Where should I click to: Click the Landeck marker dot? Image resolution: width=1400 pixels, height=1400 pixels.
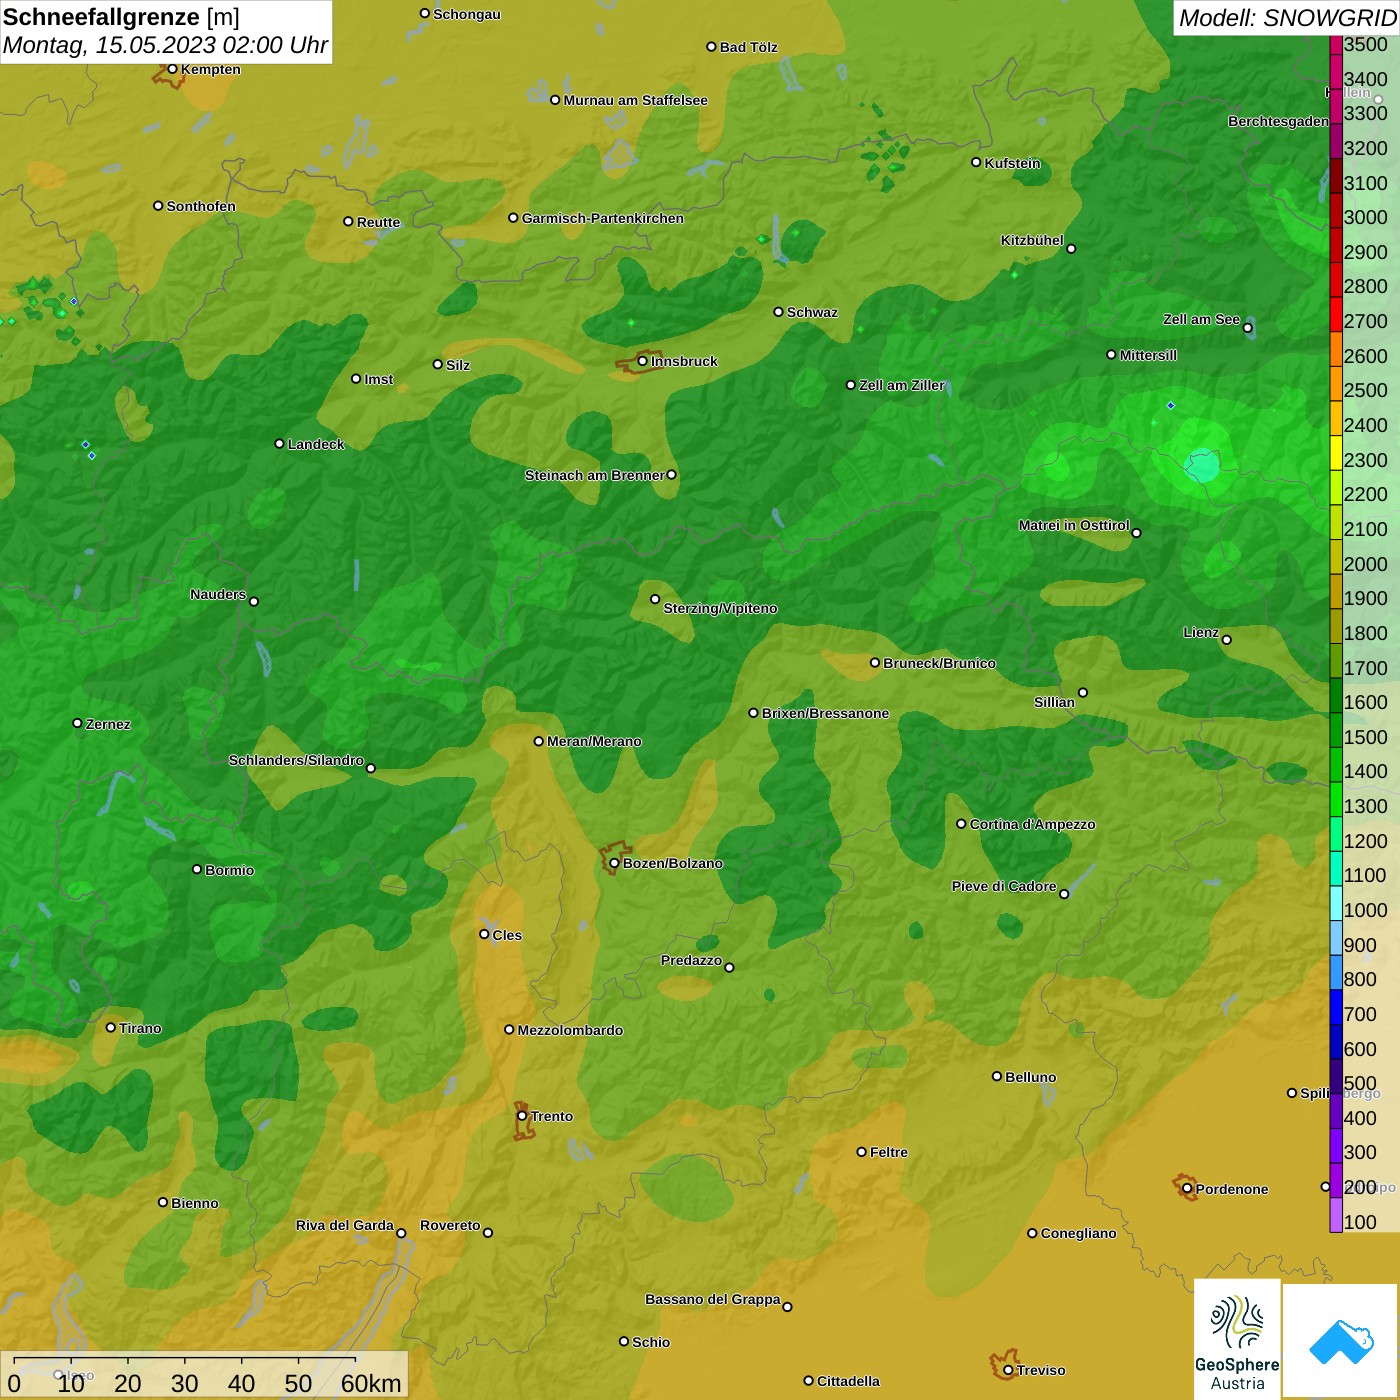[279, 443]
